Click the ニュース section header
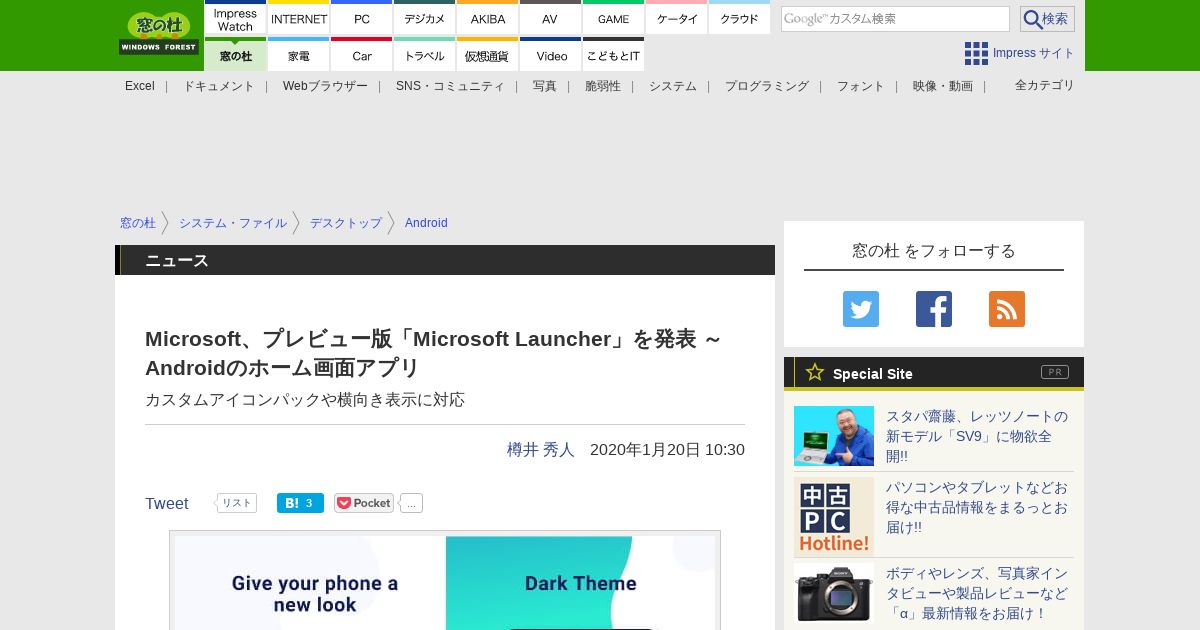Viewport: 1200px width, 630px height. click(x=445, y=260)
